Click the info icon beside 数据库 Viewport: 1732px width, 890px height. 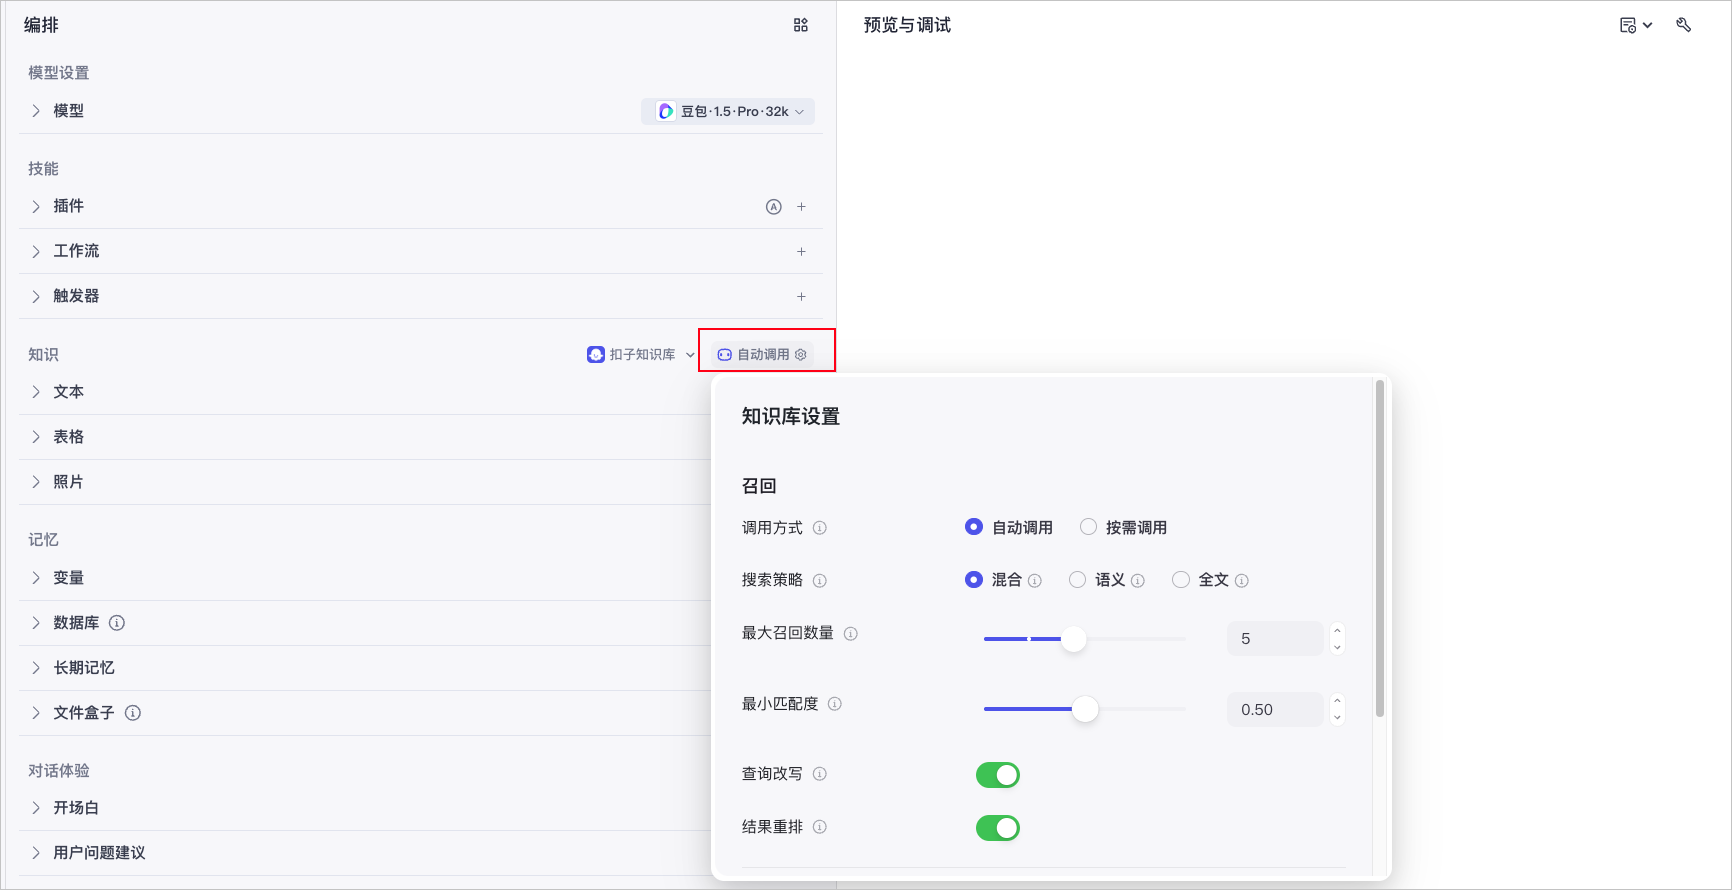(x=117, y=623)
